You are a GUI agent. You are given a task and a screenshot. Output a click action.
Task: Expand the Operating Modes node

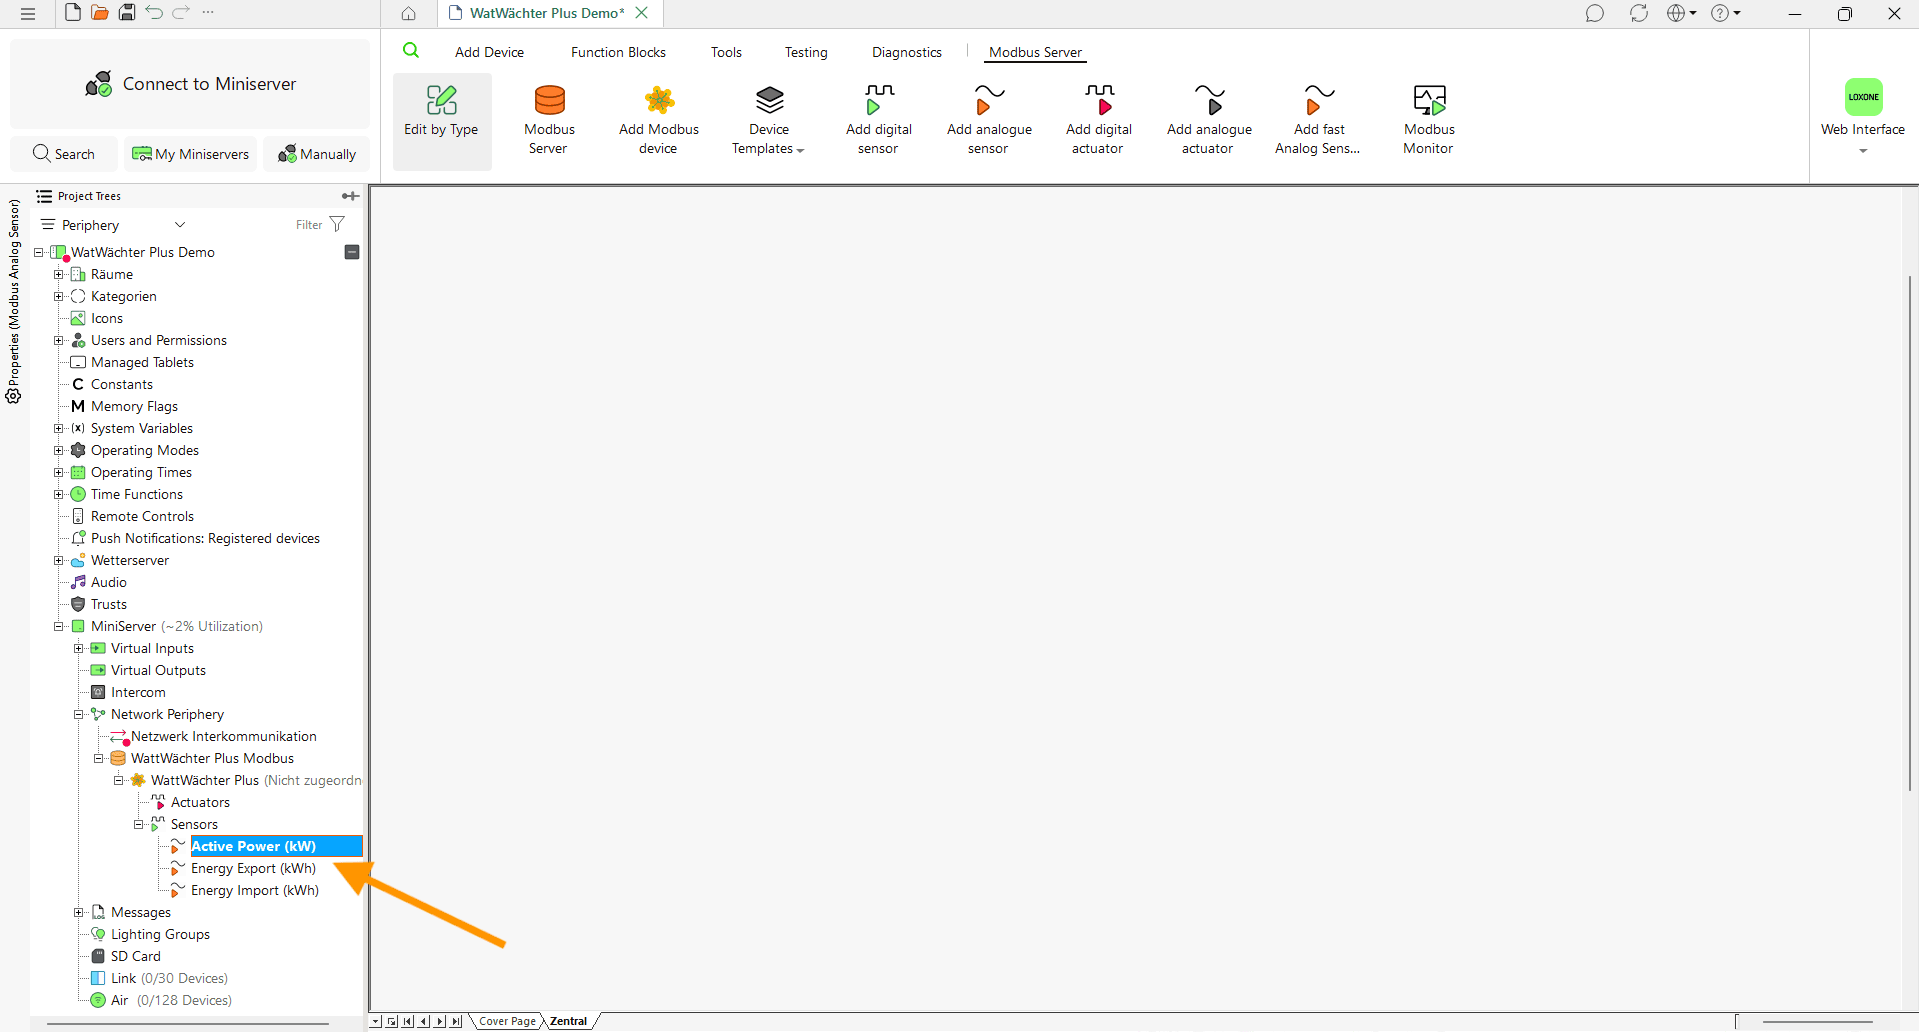(x=58, y=450)
